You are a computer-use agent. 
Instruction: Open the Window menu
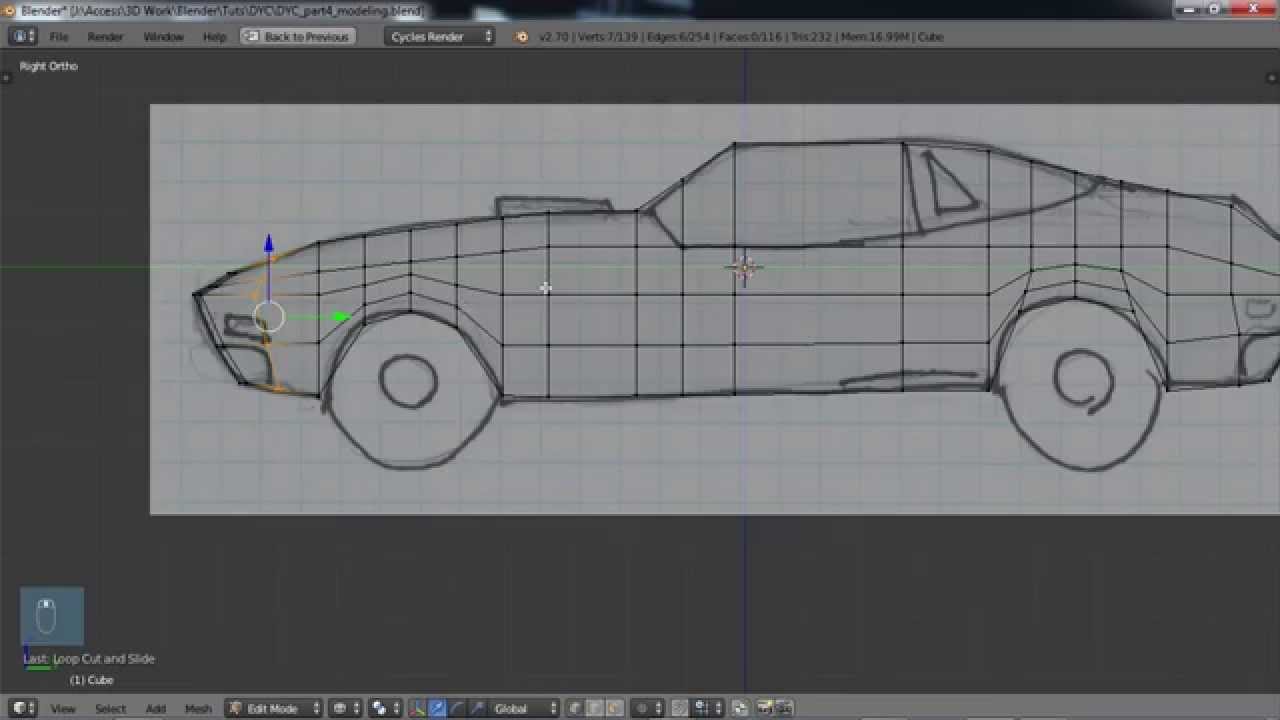click(163, 36)
